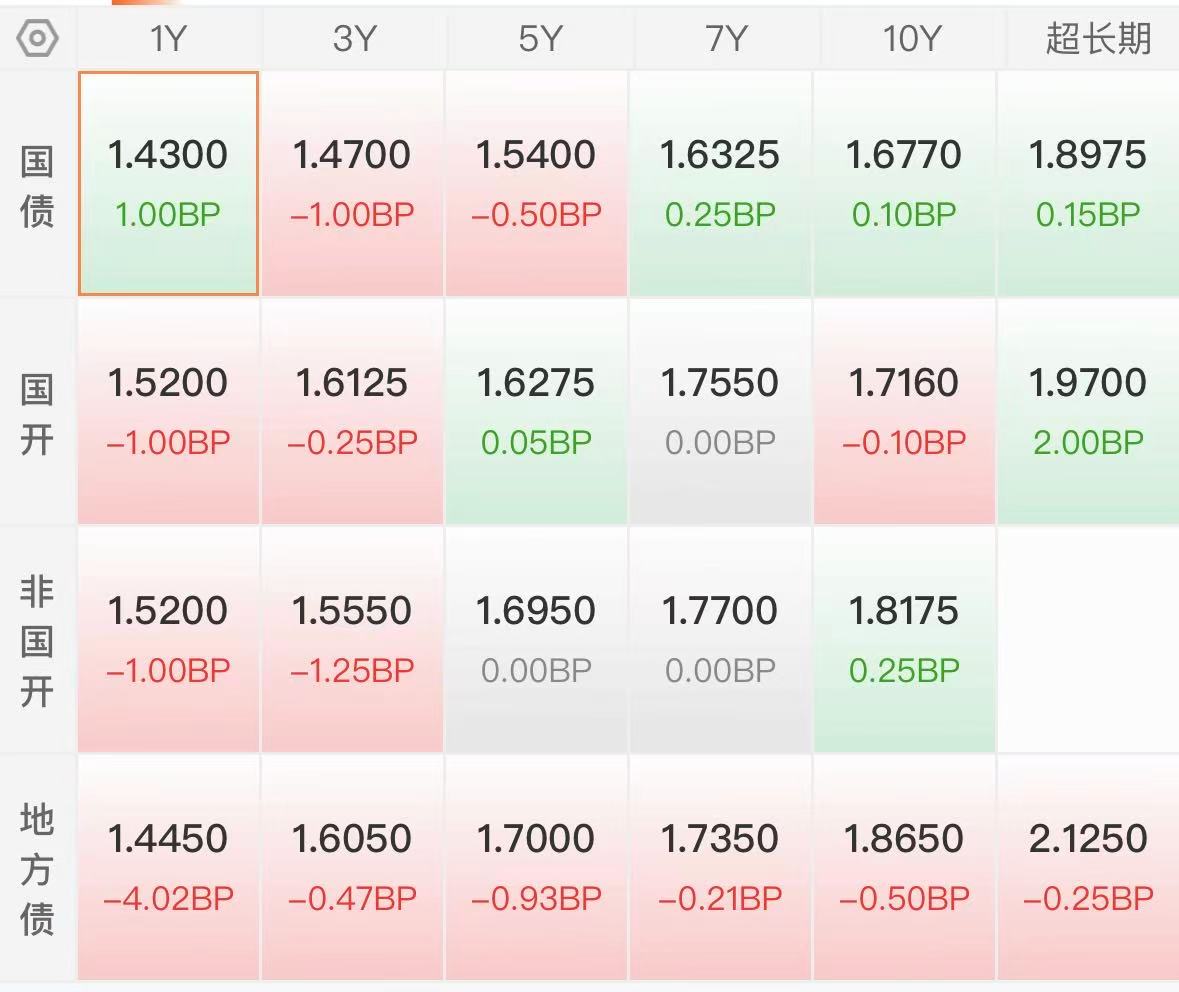The image size is (1179, 992).
Task: Select the 3Y column header
Action: point(353,38)
